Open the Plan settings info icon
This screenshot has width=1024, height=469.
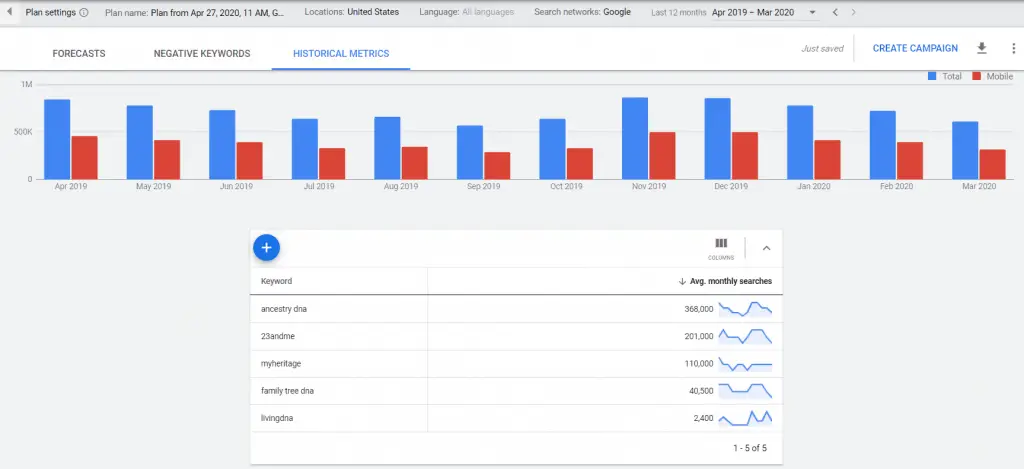84,12
